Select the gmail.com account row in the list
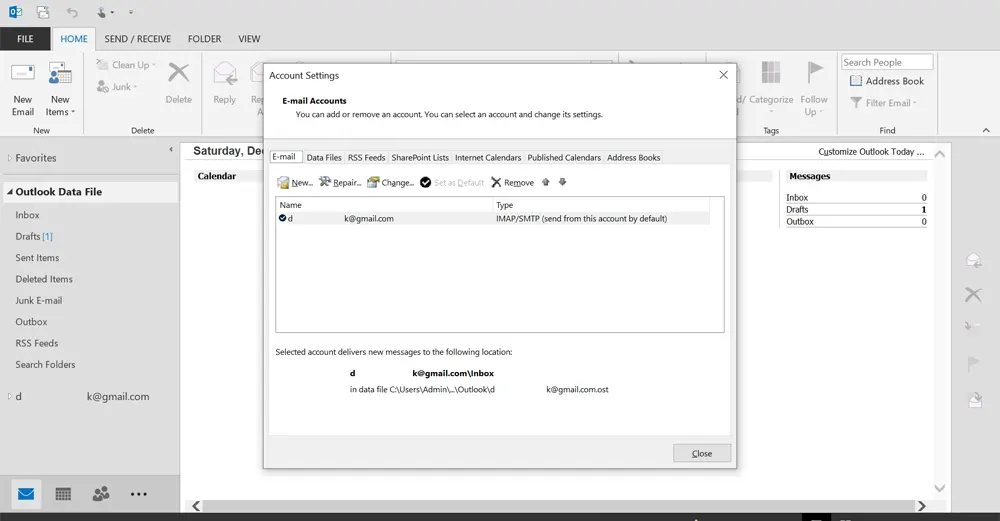1000x521 pixels. 493,218
